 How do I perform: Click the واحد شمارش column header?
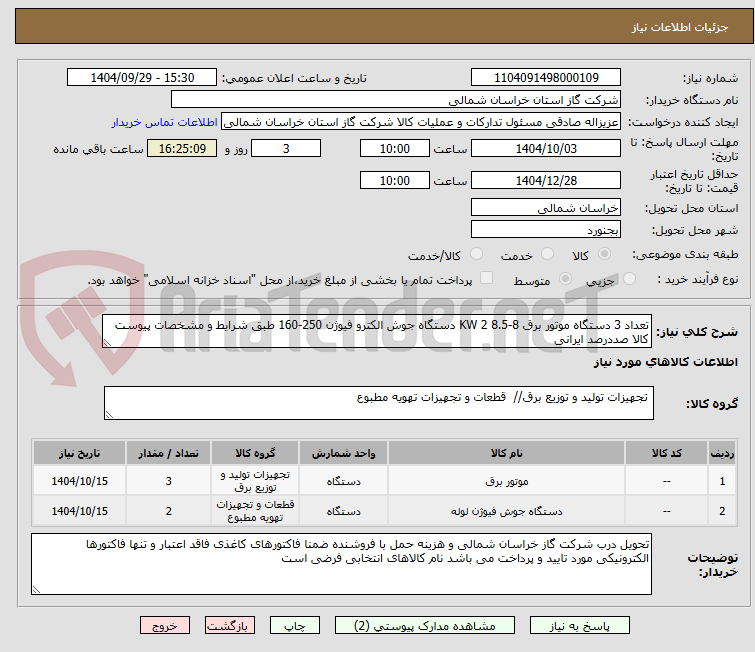(x=343, y=453)
